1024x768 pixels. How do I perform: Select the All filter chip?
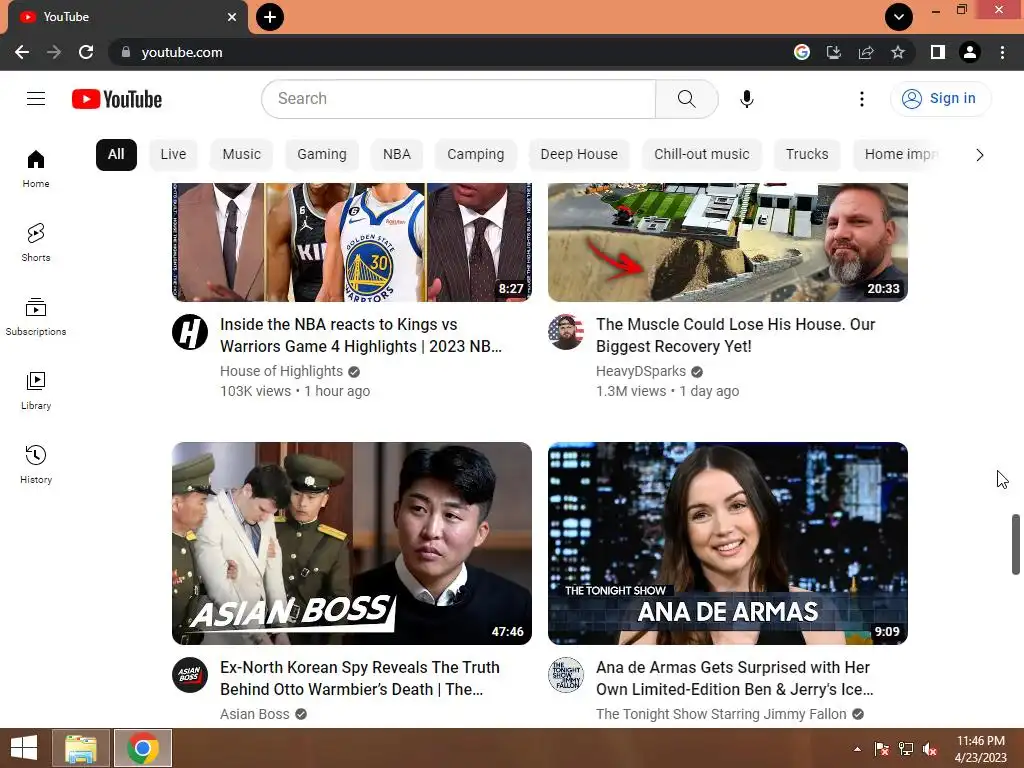[116, 155]
